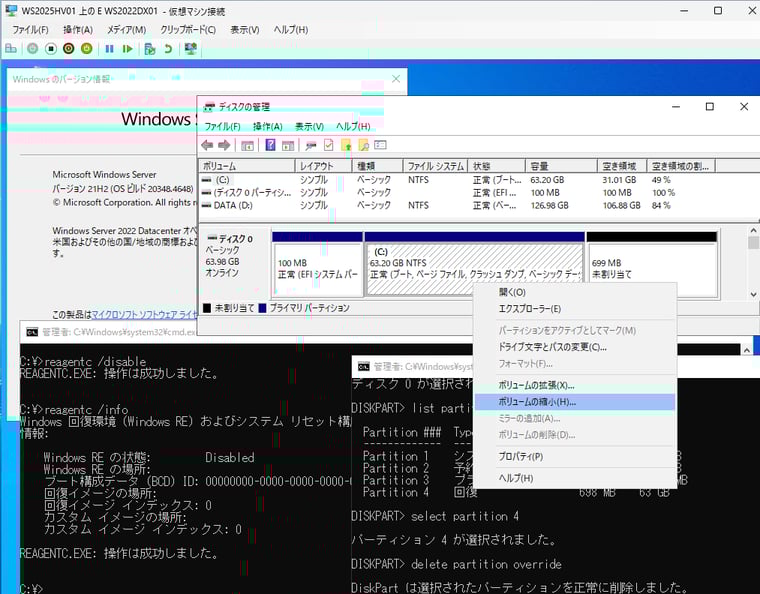Click the black 未割り当て legend swatch

[207, 308]
